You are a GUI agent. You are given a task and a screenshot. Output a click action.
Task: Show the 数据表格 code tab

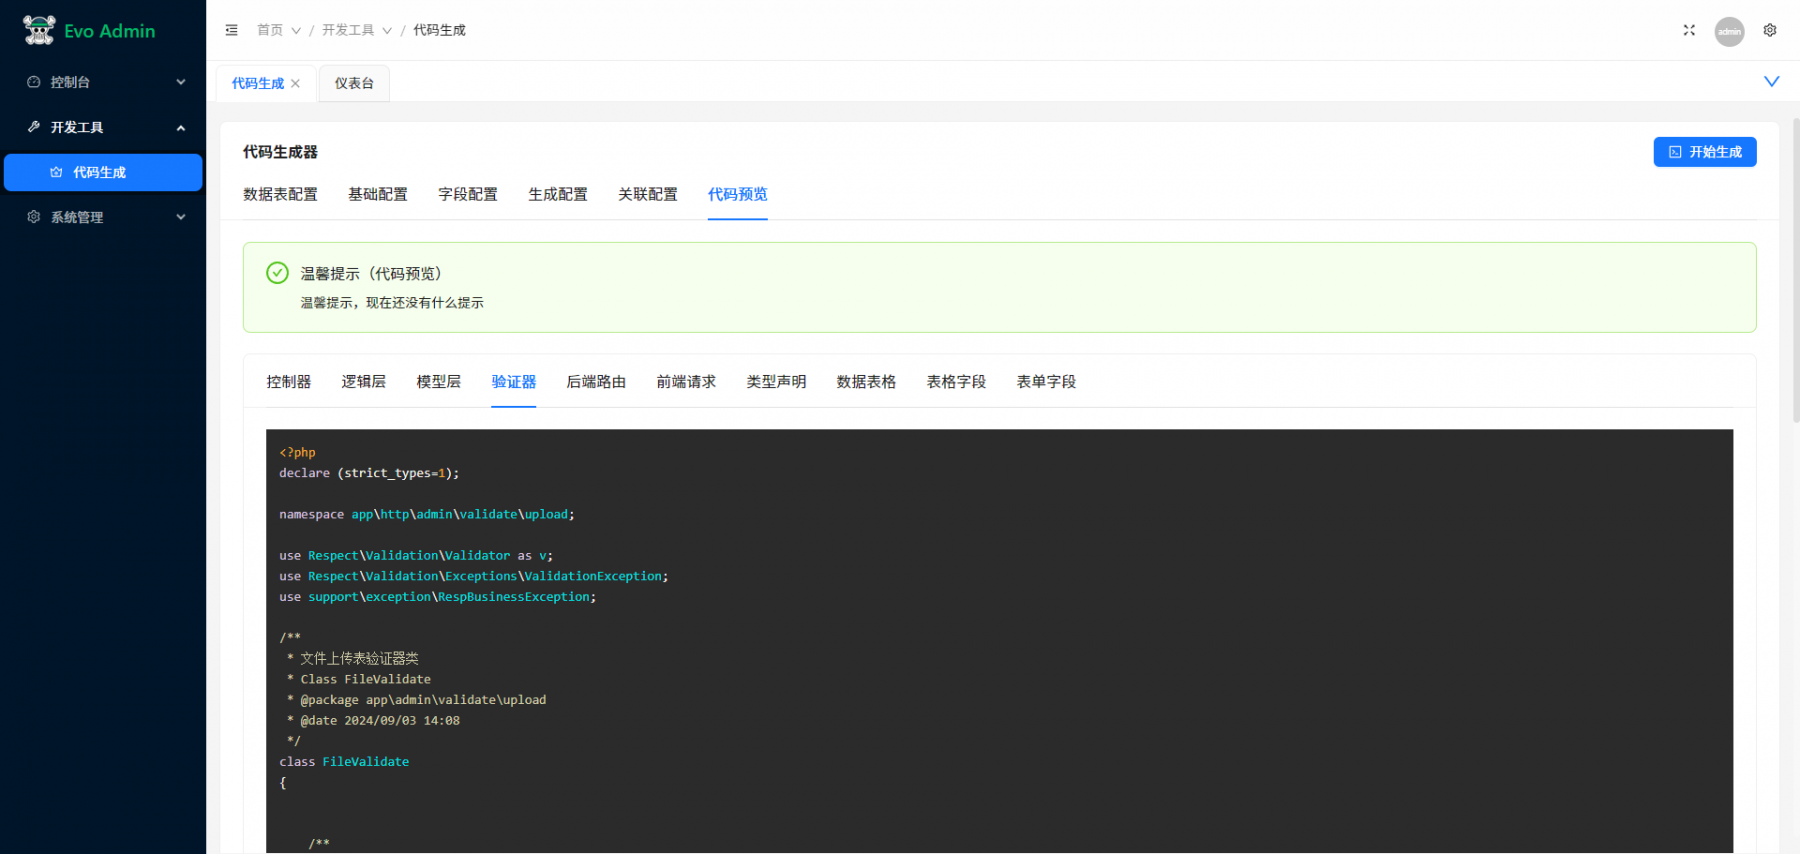pos(866,382)
